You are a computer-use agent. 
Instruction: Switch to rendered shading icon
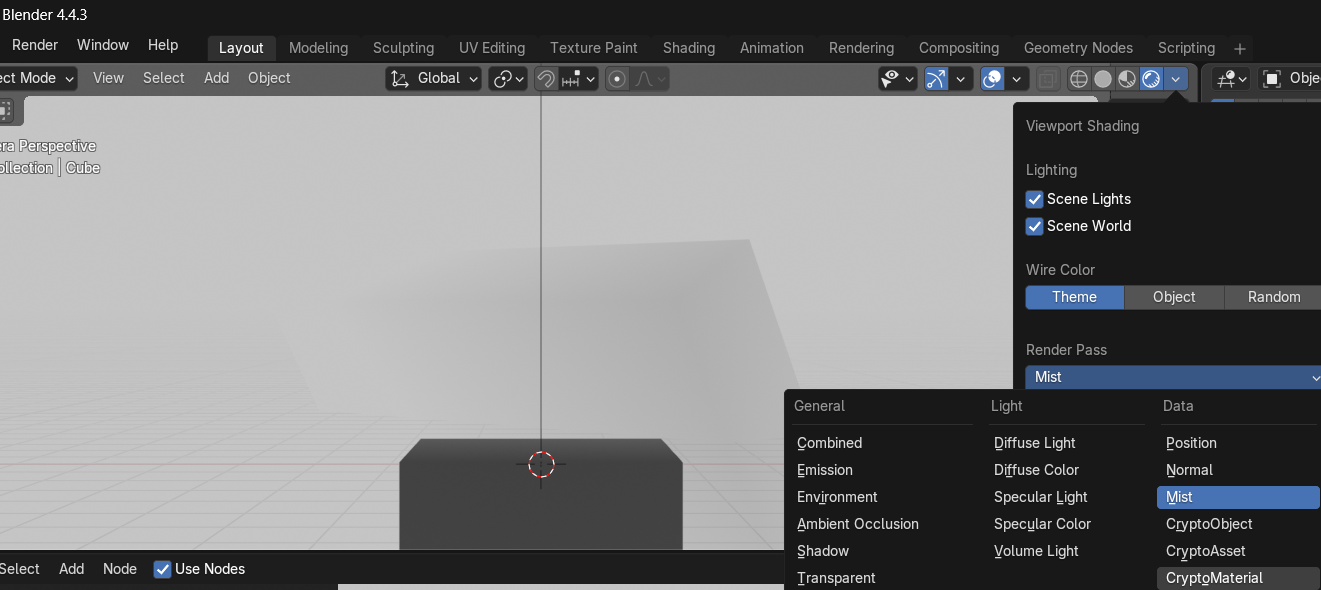tap(1151, 79)
